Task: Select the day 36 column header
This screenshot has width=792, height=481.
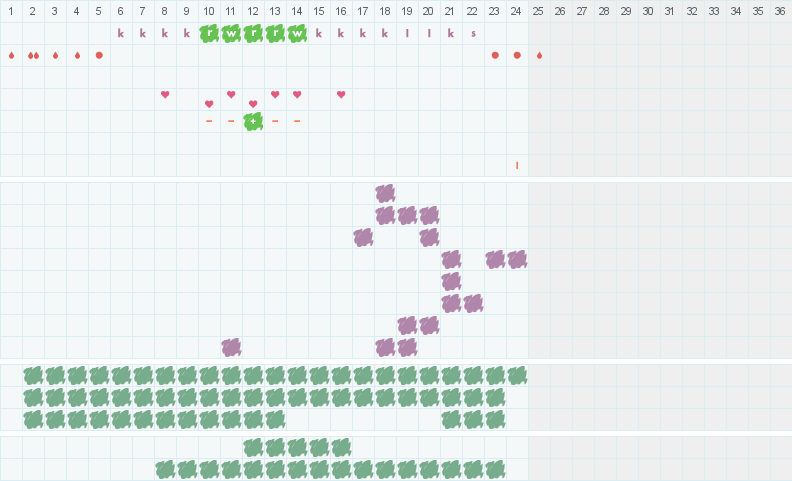Action: click(780, 11)
